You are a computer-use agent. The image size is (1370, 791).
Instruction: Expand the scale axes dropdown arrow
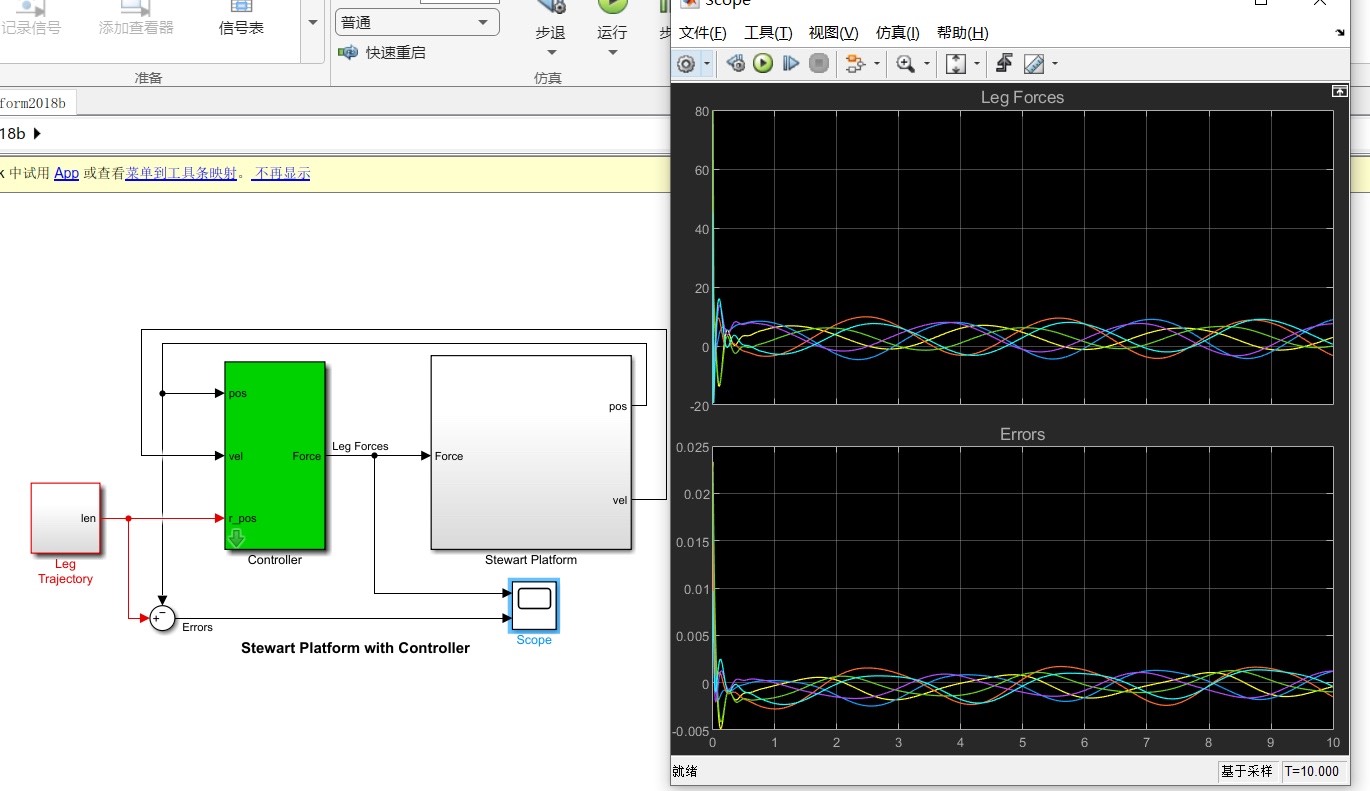coord(977,64)
